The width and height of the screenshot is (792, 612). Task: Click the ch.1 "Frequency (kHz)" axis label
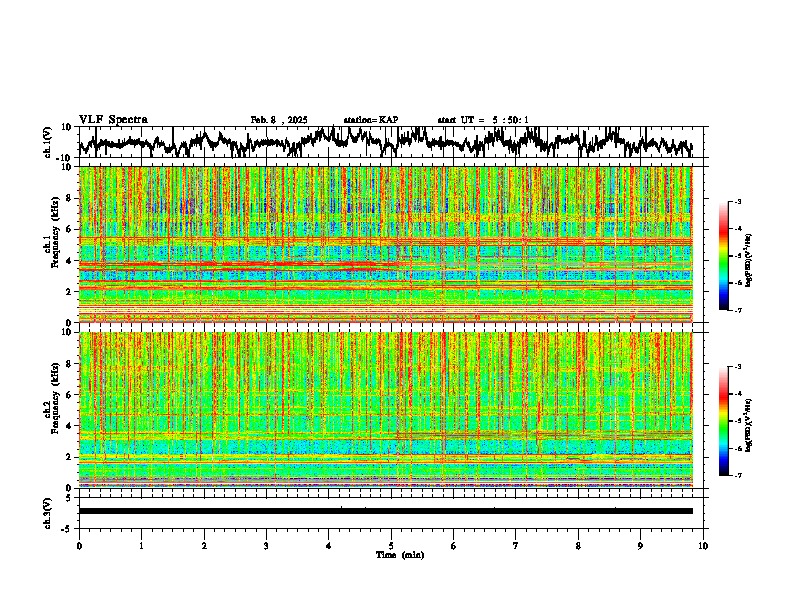tap(54, 233)
